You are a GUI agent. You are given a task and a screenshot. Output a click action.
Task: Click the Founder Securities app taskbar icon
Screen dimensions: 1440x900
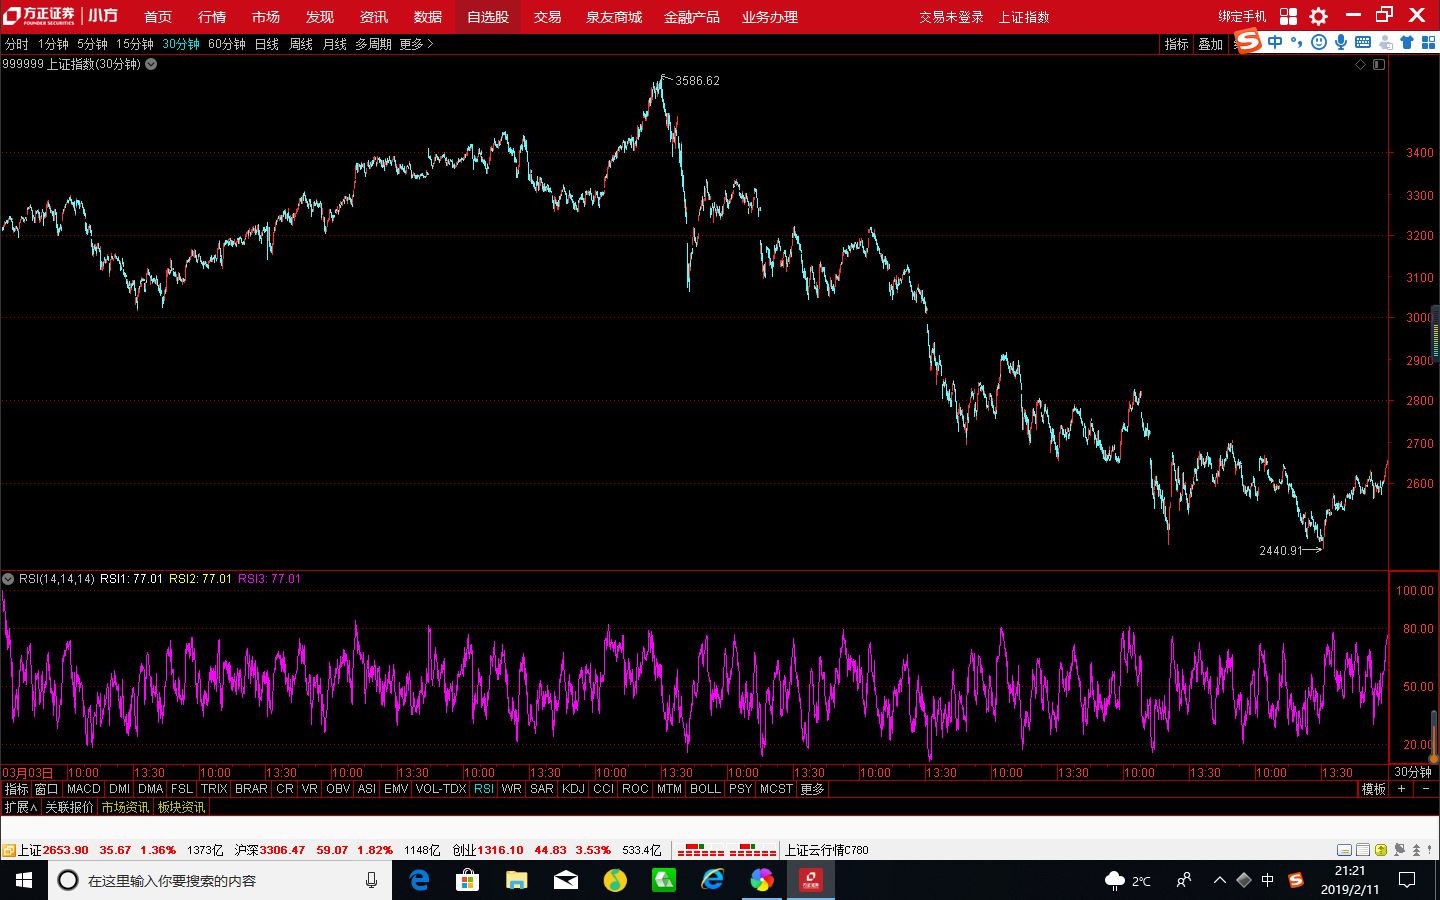810,880
